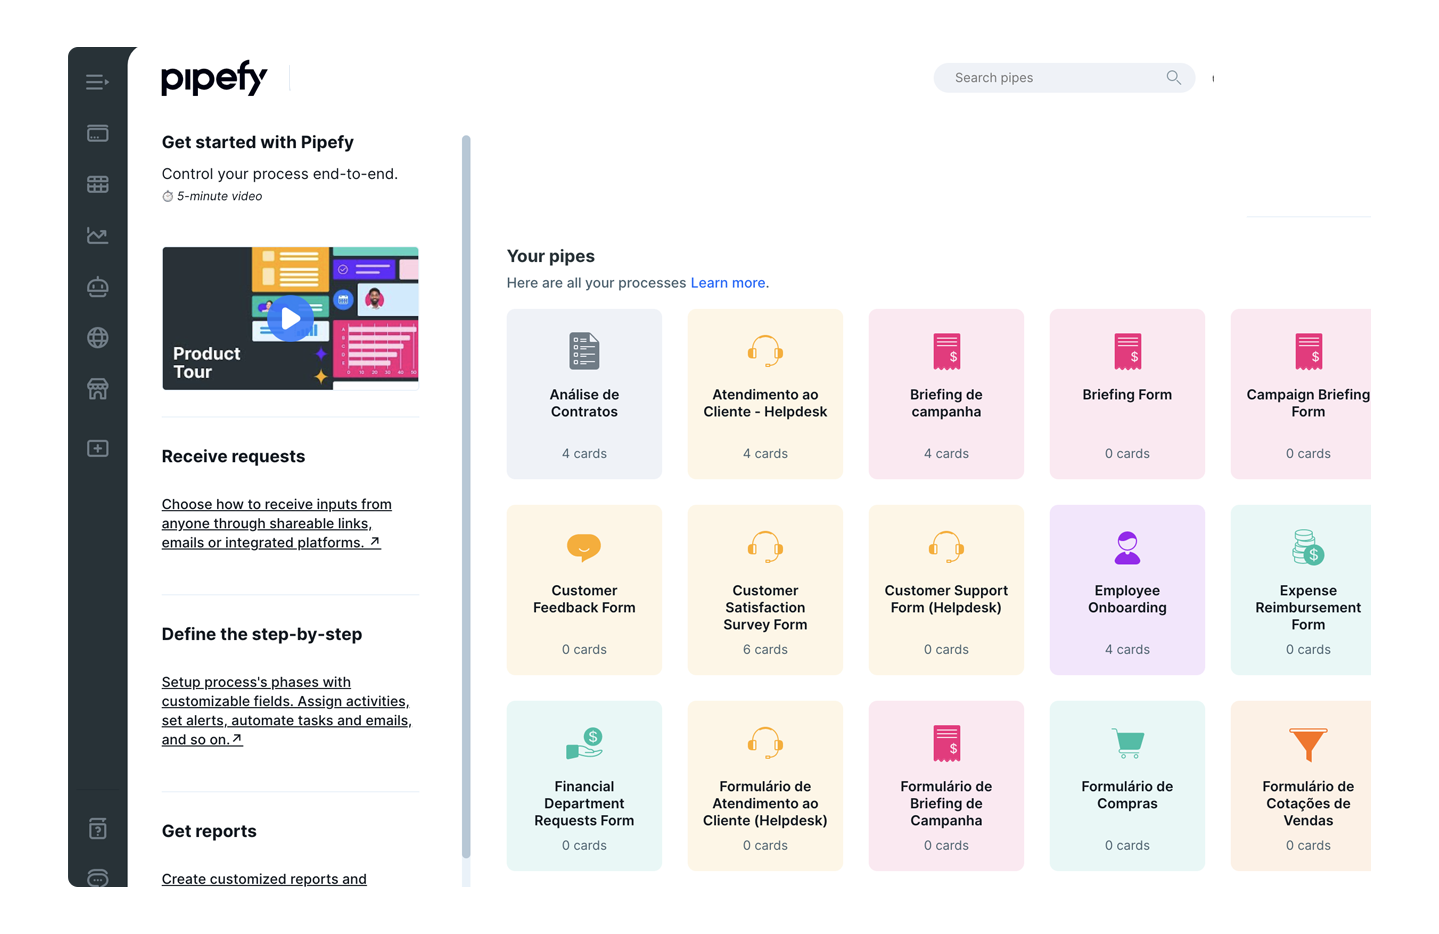Image resolution: width=1439 pixels, height=934 pixels.
Task: Click headset icon on Atendimento ao Cliente card
Action: [765, 351]
